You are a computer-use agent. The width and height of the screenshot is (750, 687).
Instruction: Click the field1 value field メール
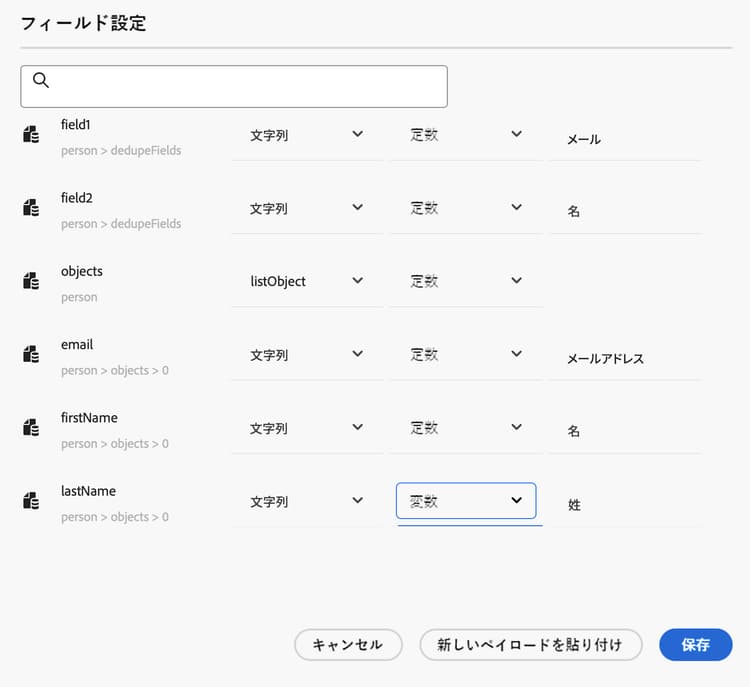click(625, 140)
